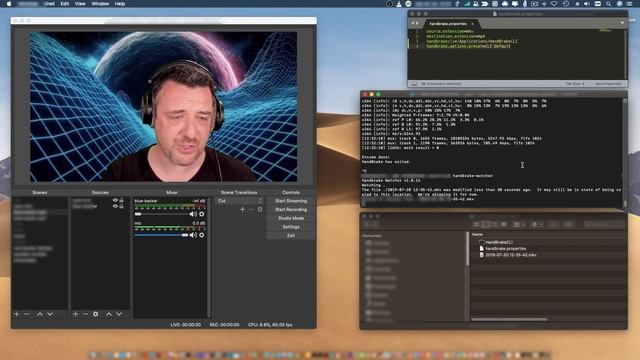This screenshot has width=640, height=360.
Task: Move source up in Sources list
Action: point(109,314)
